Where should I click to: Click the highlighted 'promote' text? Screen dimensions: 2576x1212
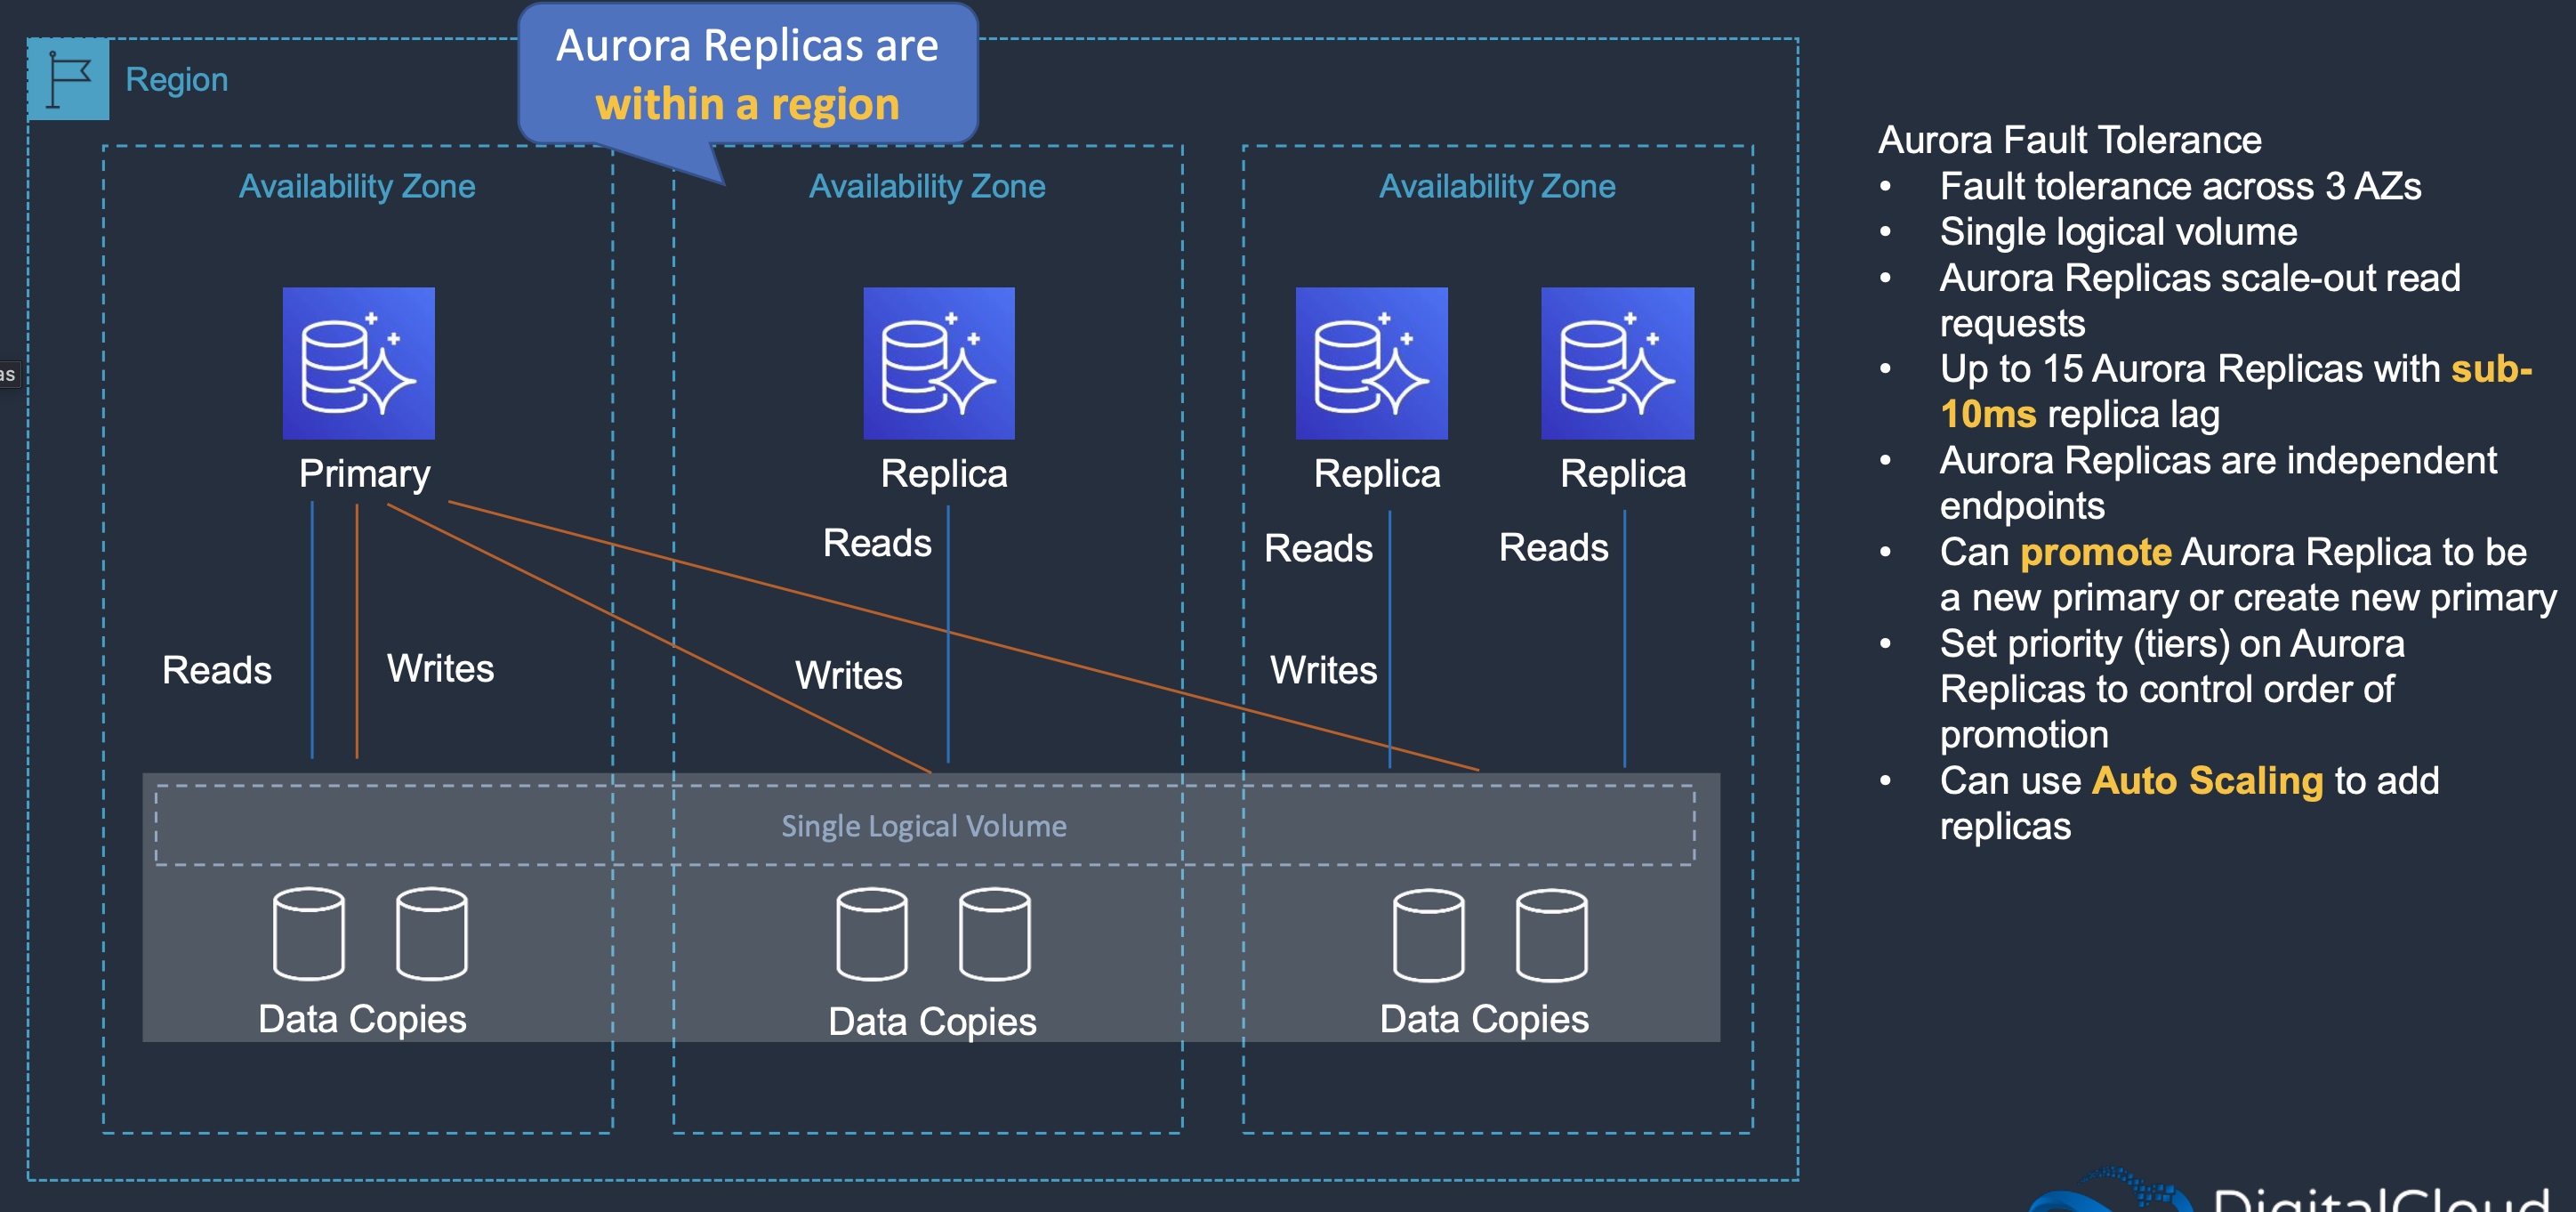point(2095,552)
